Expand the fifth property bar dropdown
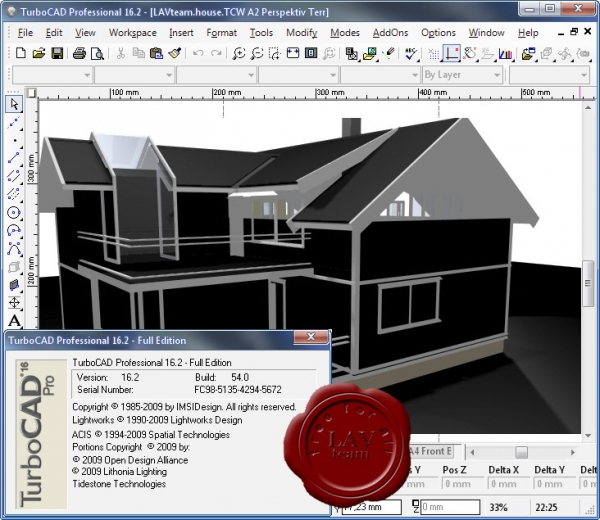 tap(414, 75)
